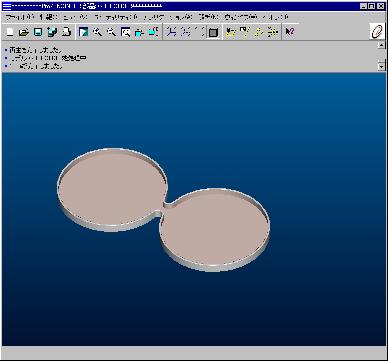This screenshot has height=361, width=388.
Task: Open the ビュー (View) menu
Action: (76, 17)
